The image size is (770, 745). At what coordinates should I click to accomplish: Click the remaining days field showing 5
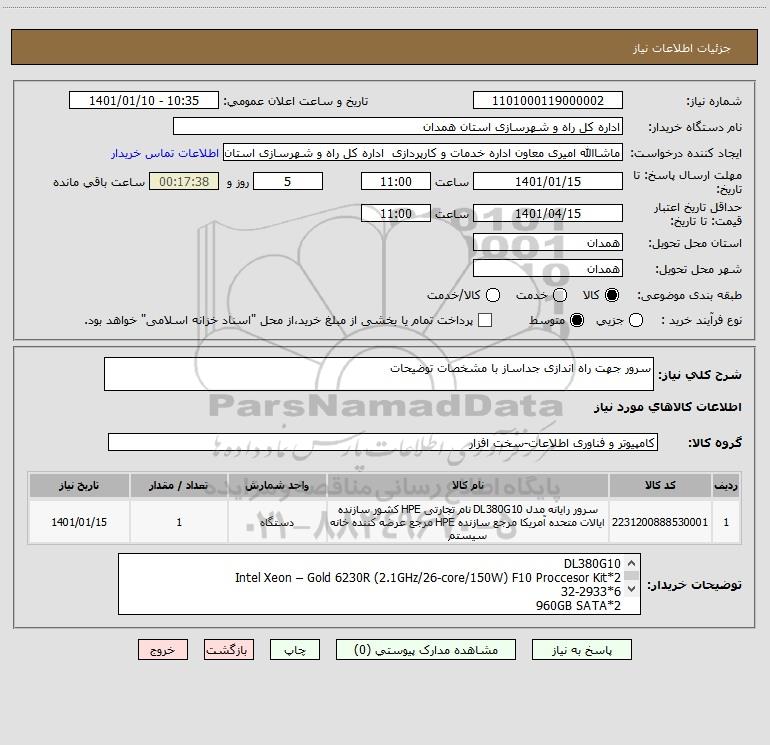coord(288,181)
